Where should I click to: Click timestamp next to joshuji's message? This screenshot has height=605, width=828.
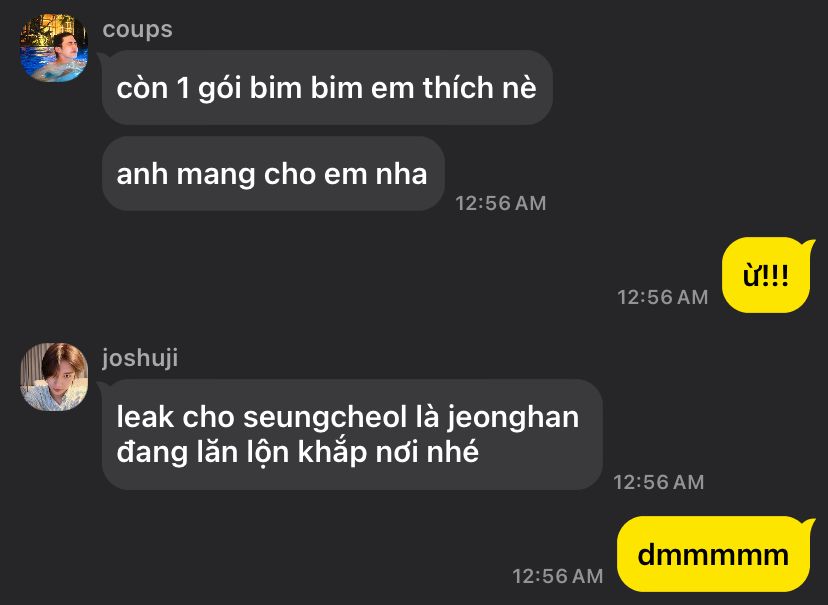pos(658,482)
